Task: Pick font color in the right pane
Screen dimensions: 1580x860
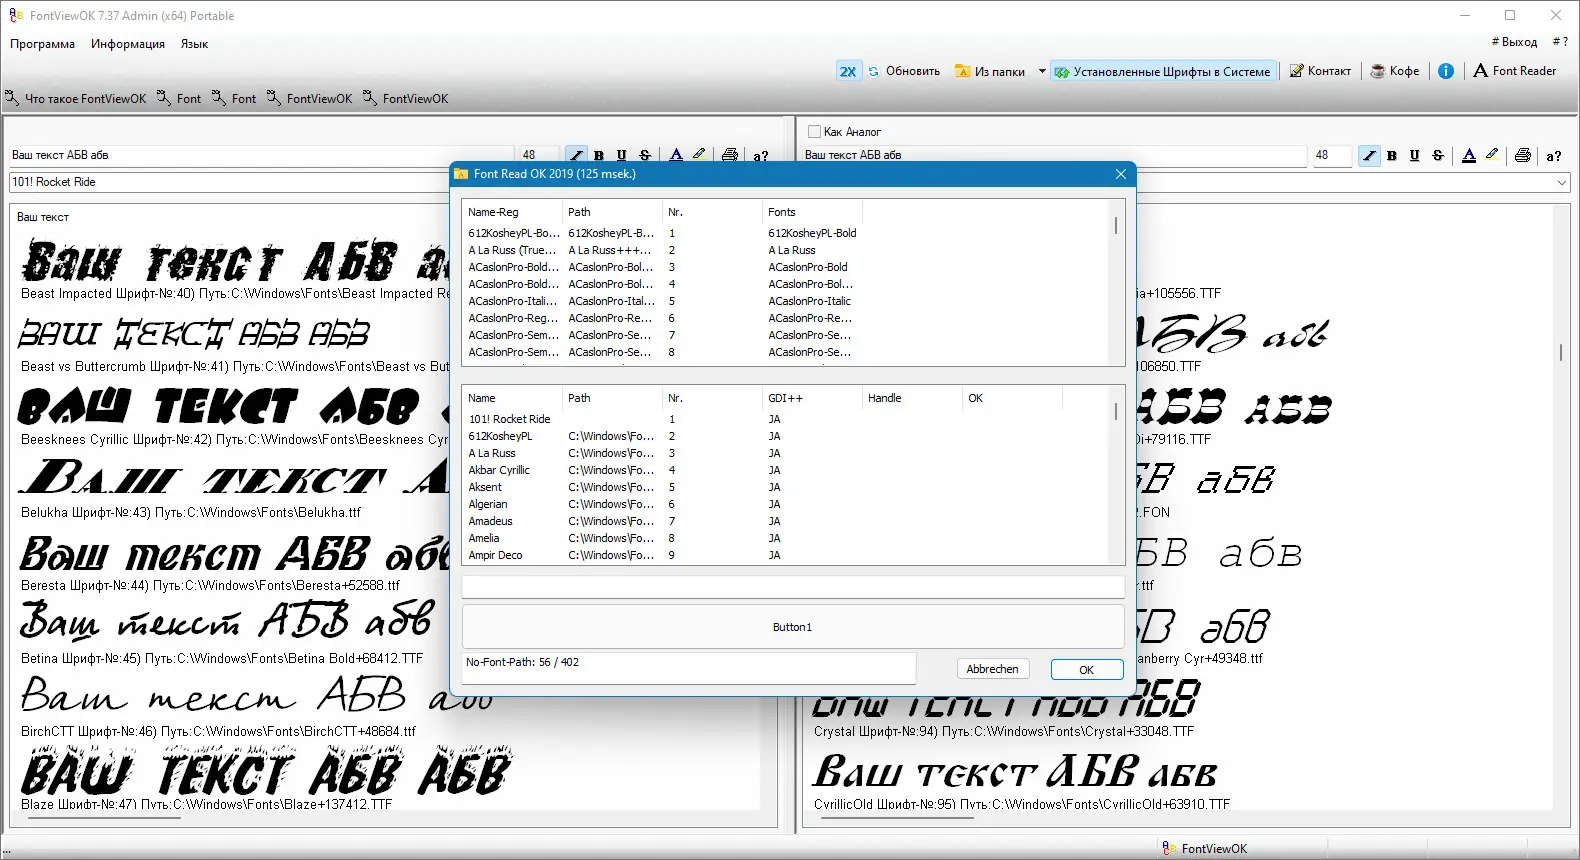Action: [x=1469, y=156]
